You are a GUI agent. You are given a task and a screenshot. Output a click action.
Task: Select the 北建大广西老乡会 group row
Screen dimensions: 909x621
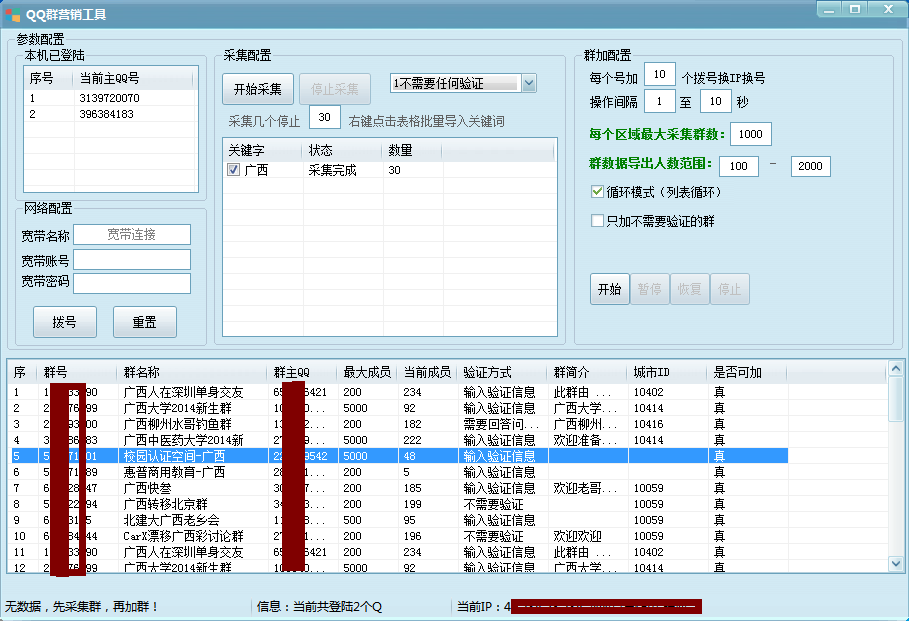(x=400, y=520)
